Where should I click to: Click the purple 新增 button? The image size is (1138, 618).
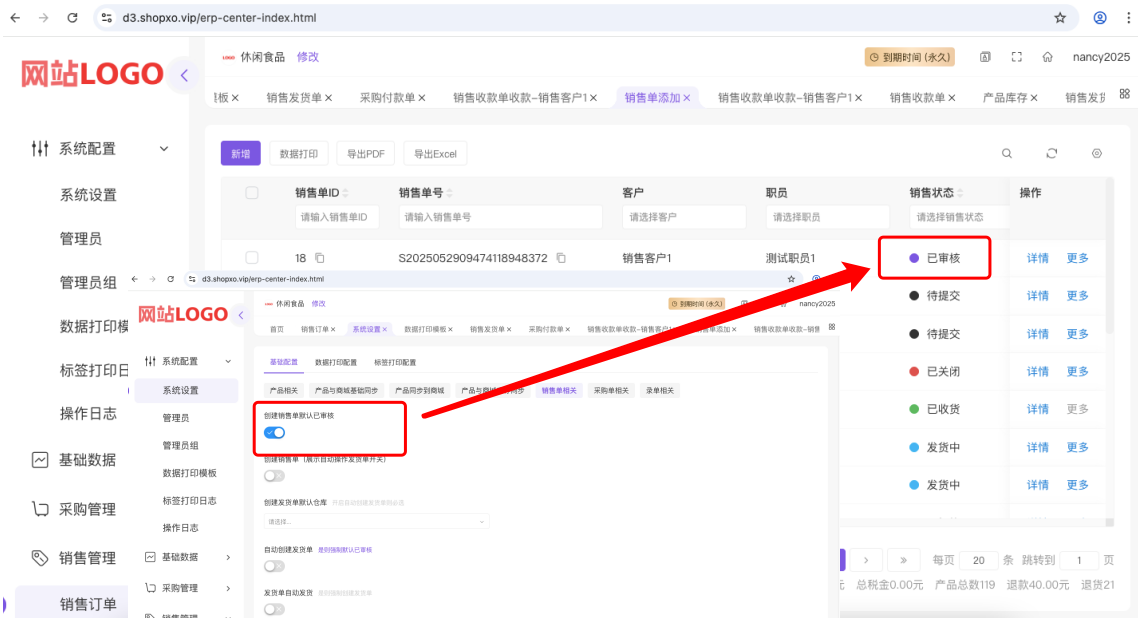coord(241,154)
